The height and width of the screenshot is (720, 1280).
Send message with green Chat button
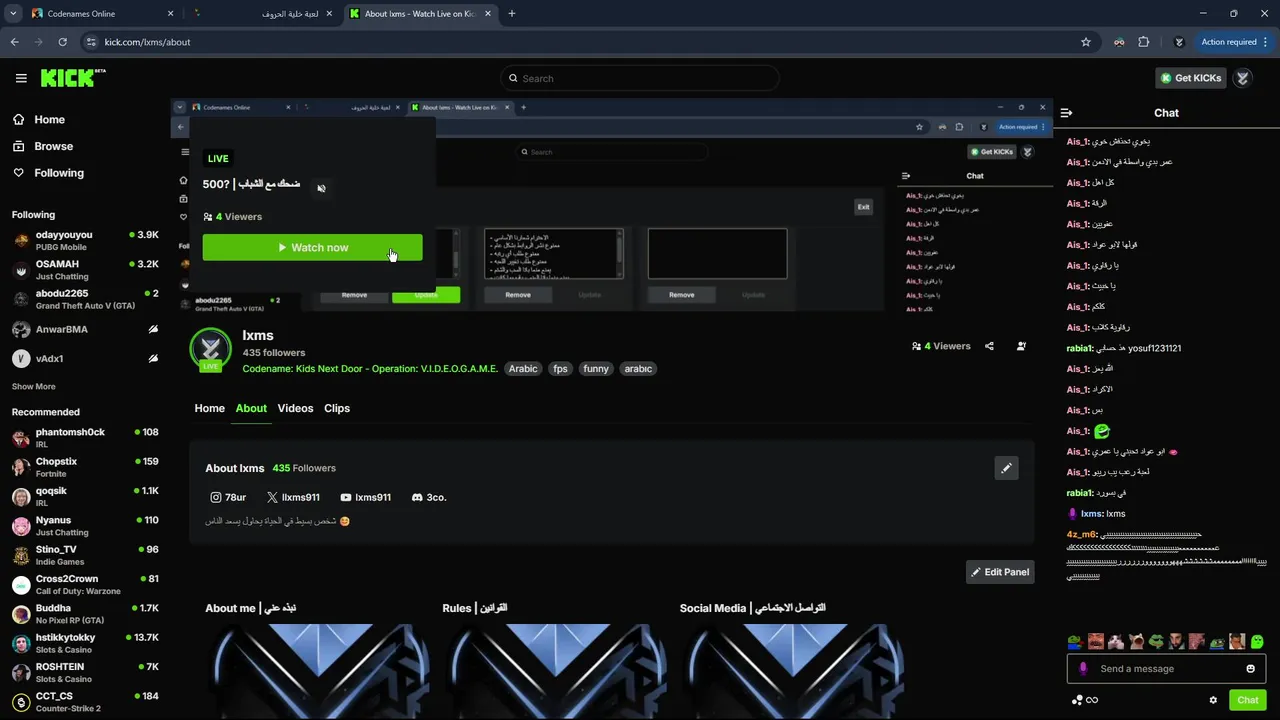(x=1247, y=700)
